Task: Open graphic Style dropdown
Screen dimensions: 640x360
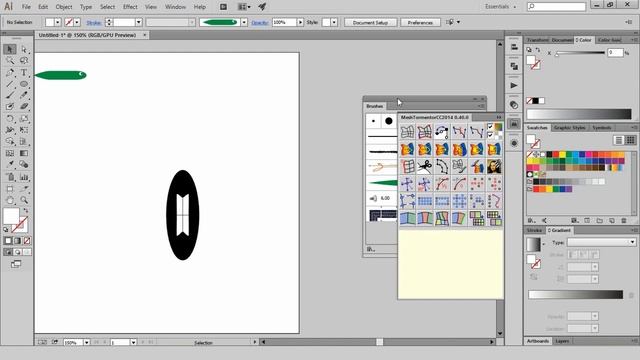Action: click(x=334, y=22)
